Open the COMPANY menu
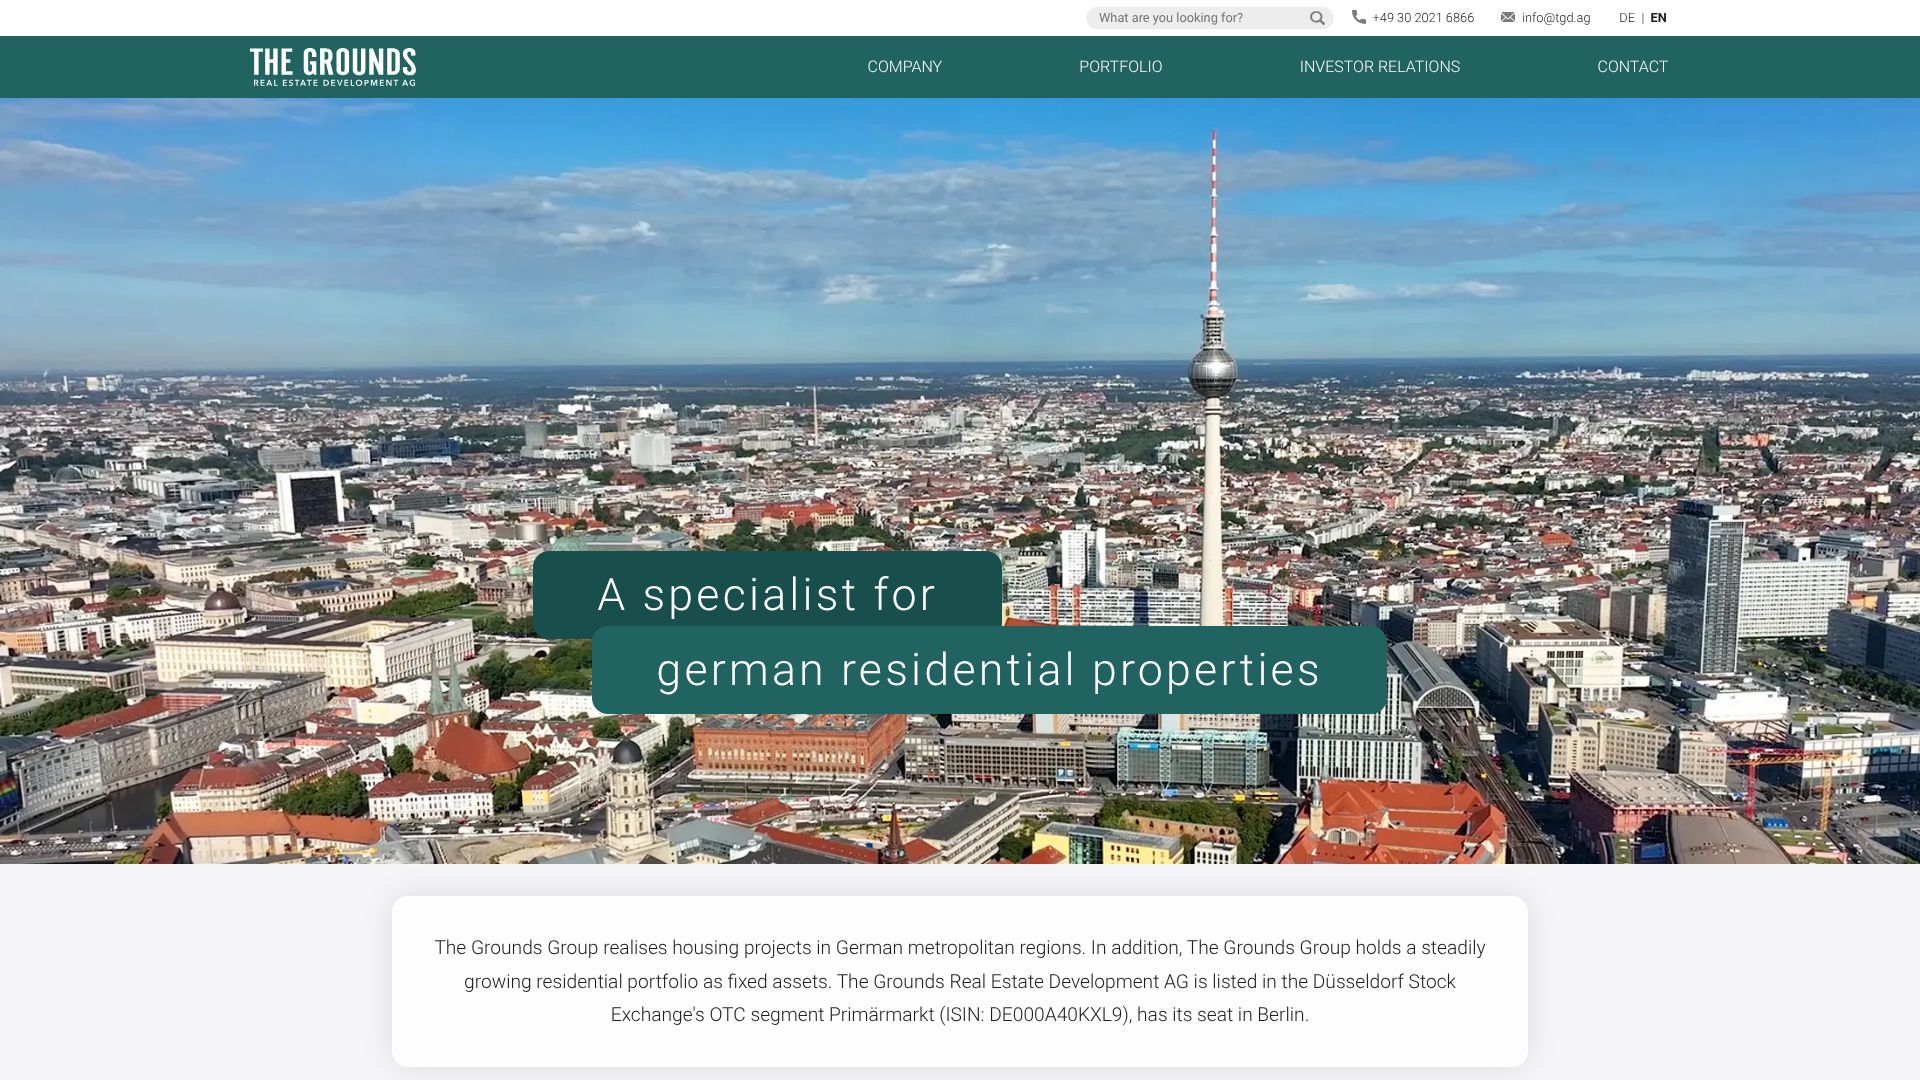Viewport: 1920px width, 1080px height. pyautogui.click(x=904, y=67)
